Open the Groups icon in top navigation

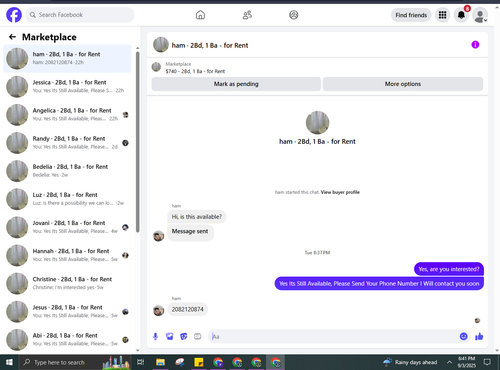(x=294, y=15)
